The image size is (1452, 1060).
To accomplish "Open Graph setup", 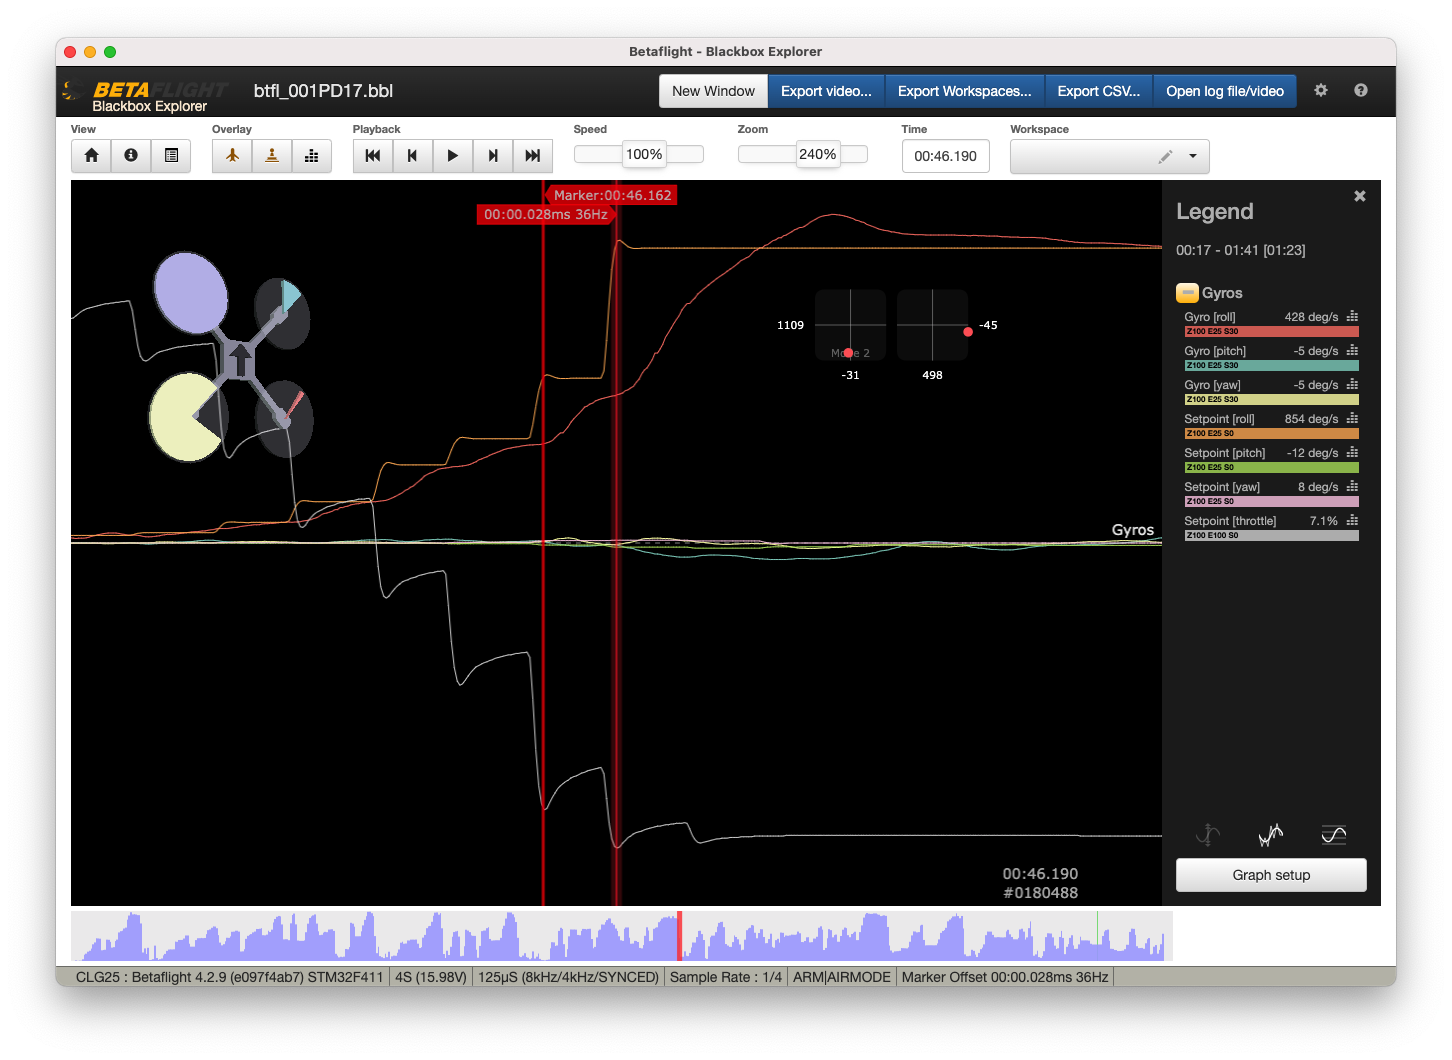I will 1271,875.
